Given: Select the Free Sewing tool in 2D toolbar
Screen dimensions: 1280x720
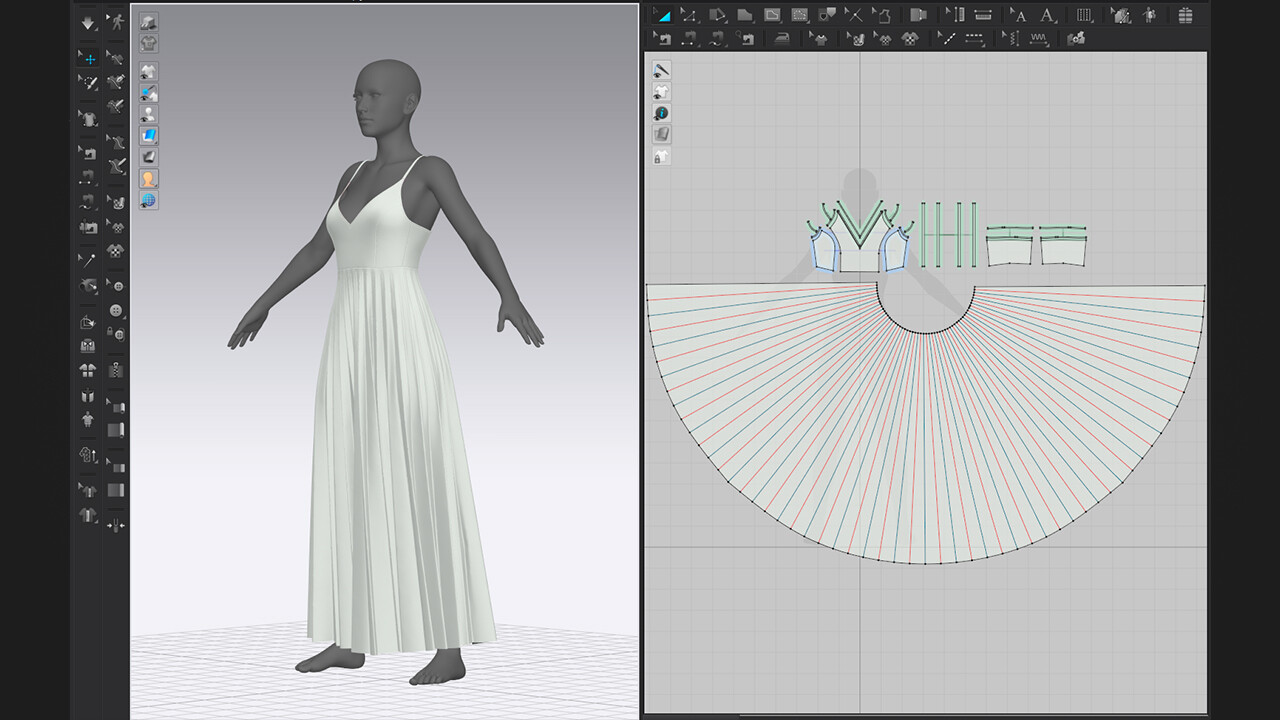Looking at the screenshot, I should 717,39.
